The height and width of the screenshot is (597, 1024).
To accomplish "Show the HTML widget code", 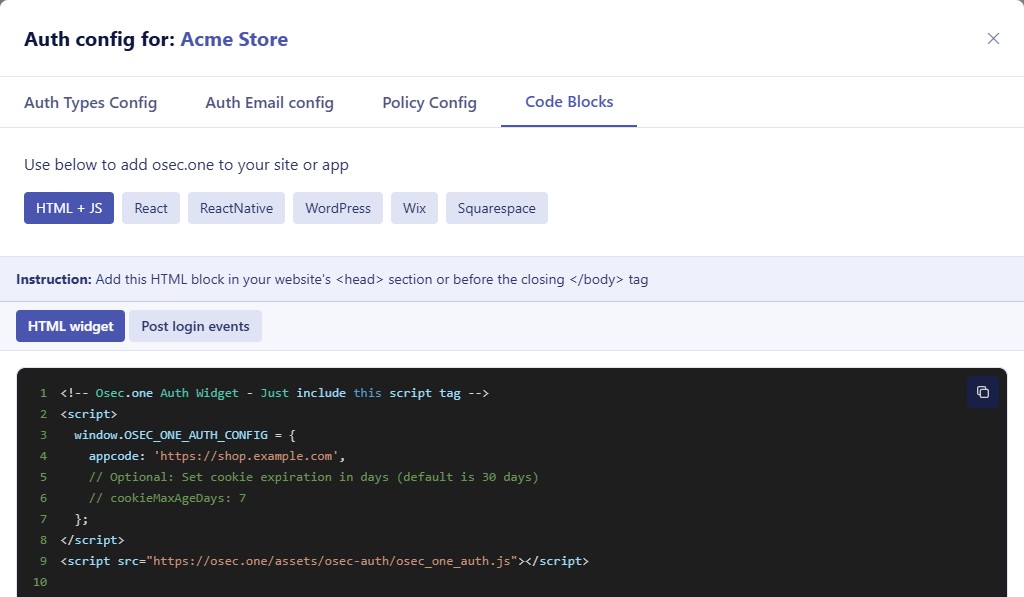I will pyautogui.click(x=71, y=326).
